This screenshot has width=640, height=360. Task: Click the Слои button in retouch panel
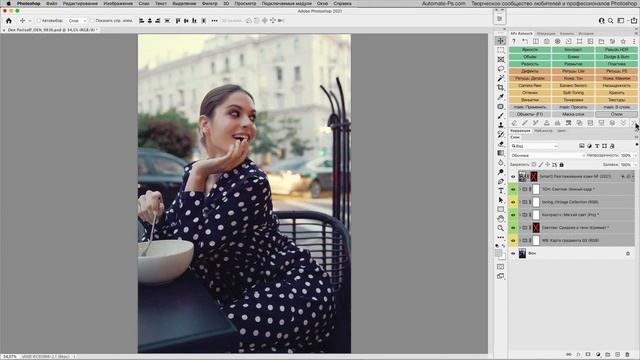[616, 114]
